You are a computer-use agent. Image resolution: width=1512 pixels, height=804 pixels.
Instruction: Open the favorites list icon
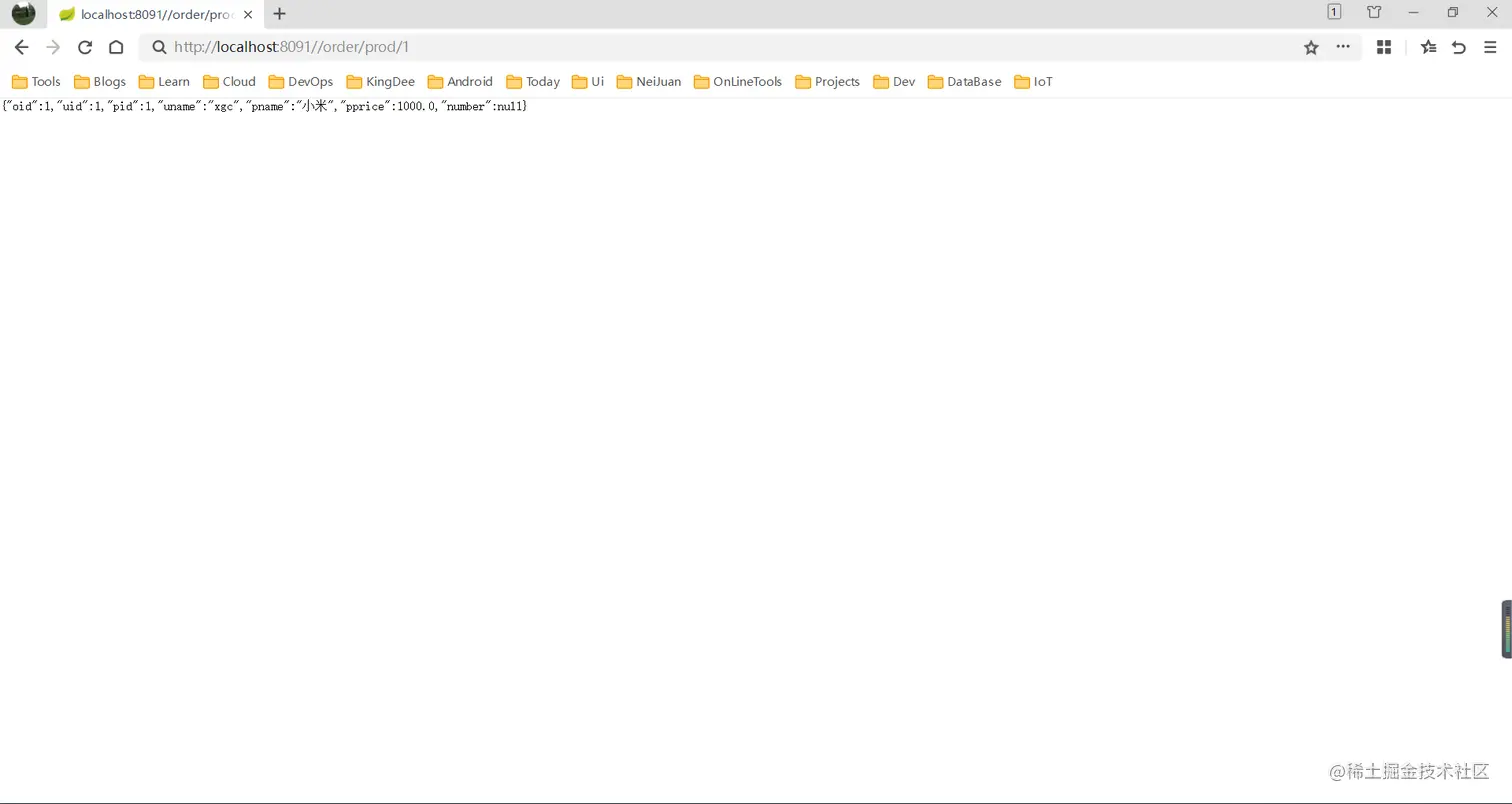(1428, 47)
